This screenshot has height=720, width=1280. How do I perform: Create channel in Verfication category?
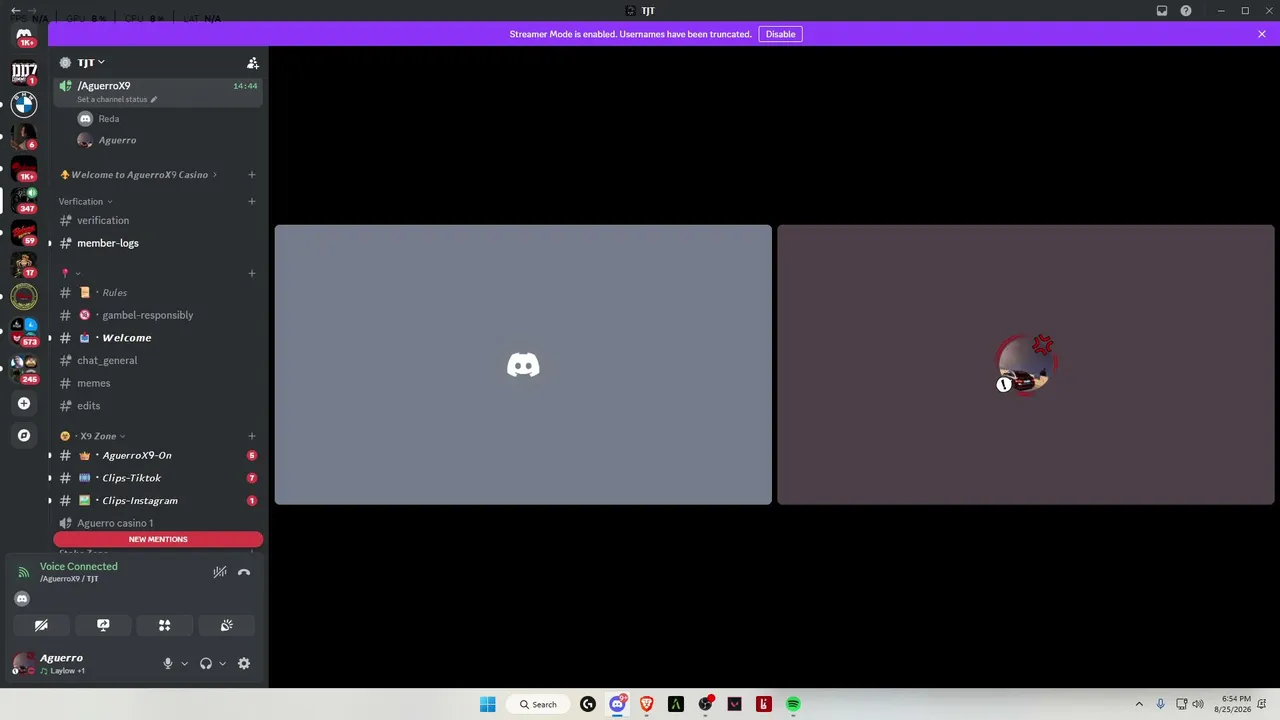(x=252, y=201)
